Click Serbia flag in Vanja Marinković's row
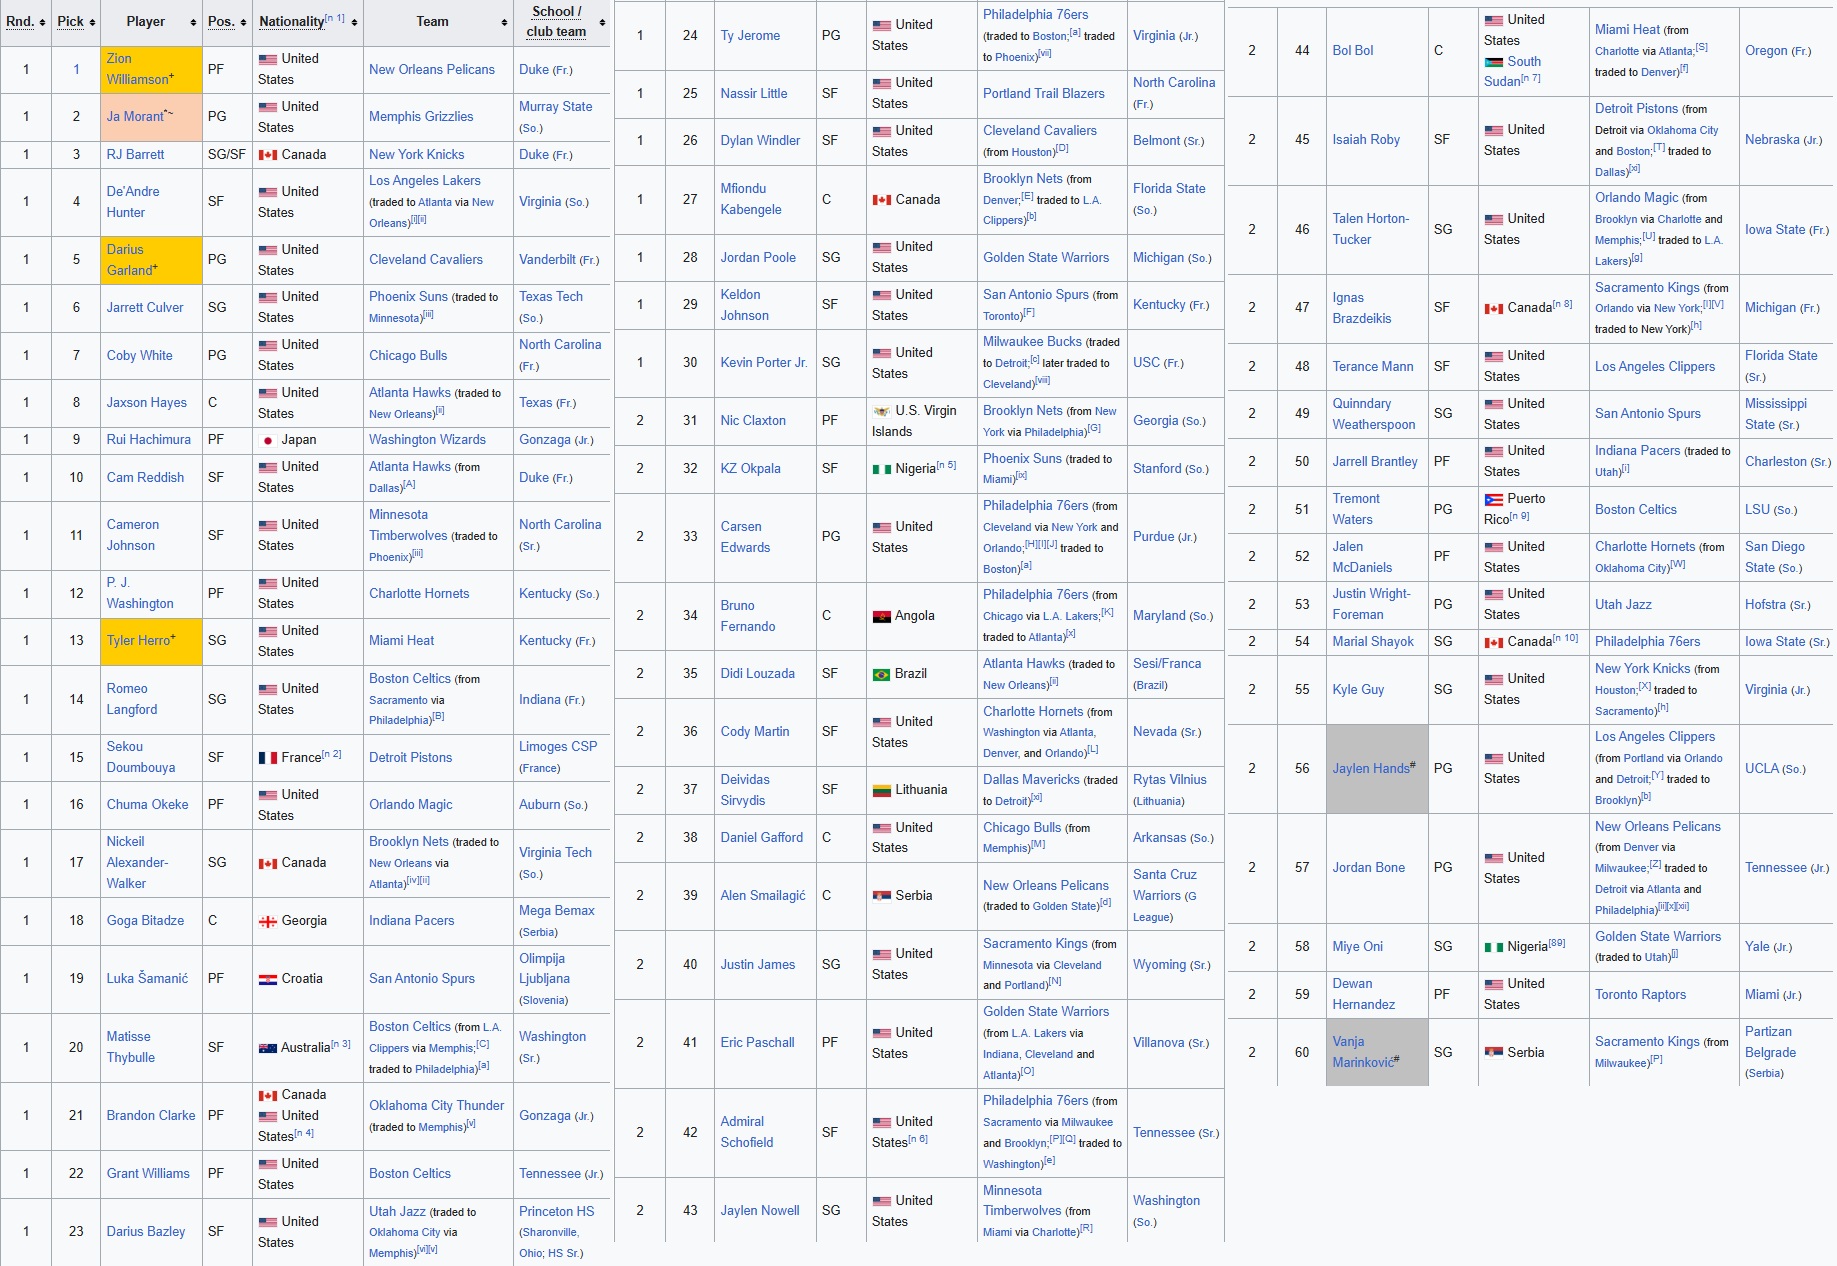This screenshot has width=1837, height=1266. [1493, 1053]
